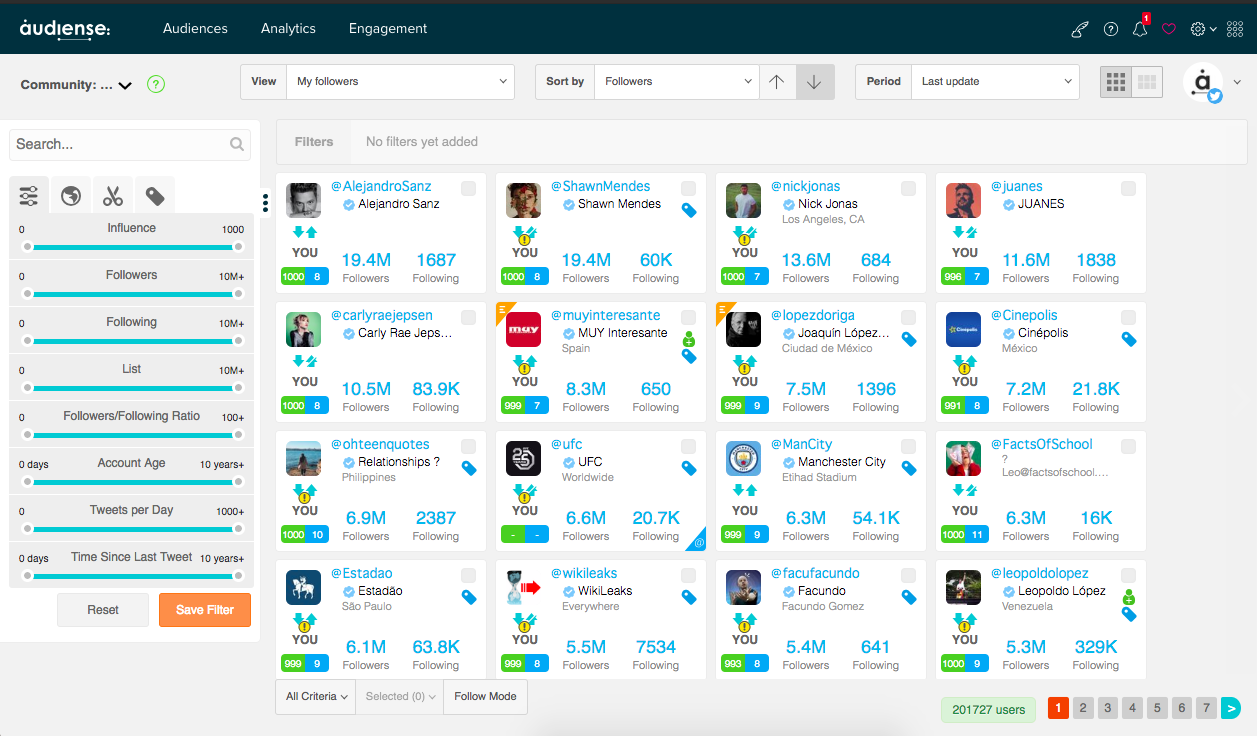Select the sliders filter tab
This screenshot has height=736, width=1257.
(29, 195)
